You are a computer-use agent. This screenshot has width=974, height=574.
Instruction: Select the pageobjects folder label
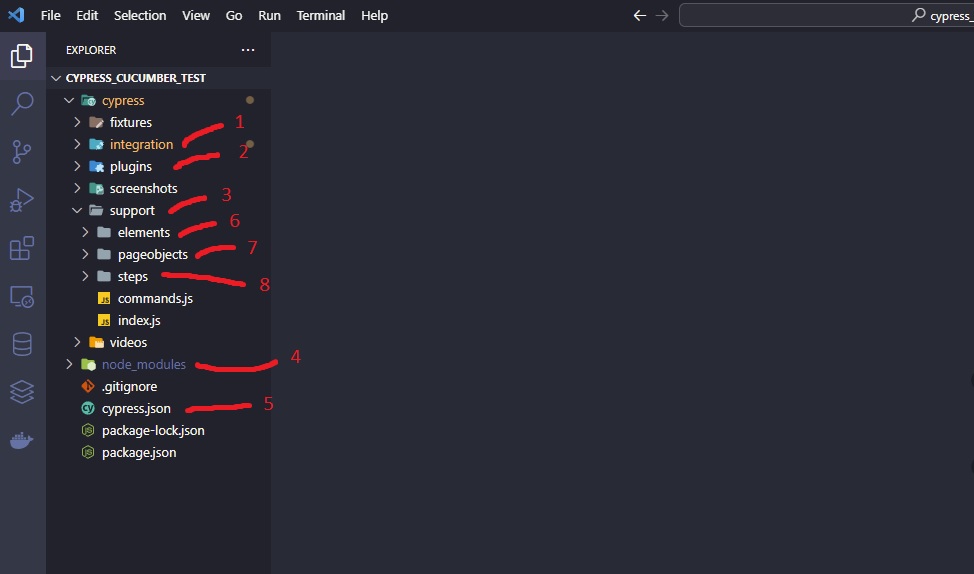point(153,255)
